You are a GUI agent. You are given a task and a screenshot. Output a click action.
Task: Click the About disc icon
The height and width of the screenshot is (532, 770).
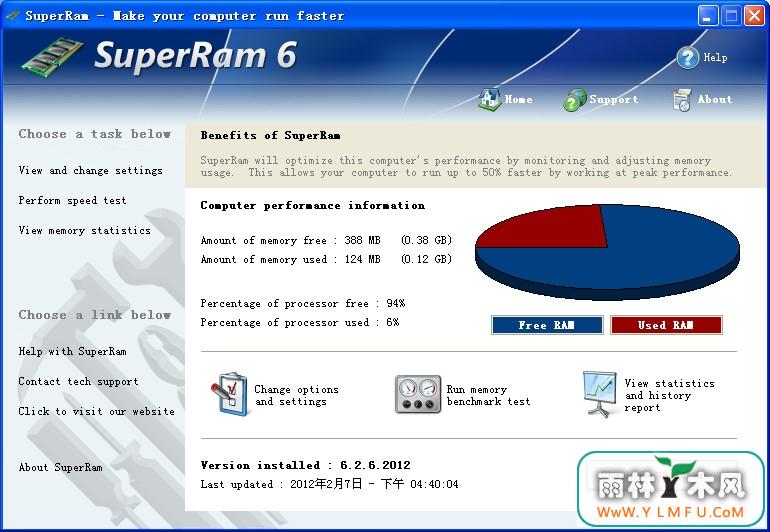coord(682,100)
